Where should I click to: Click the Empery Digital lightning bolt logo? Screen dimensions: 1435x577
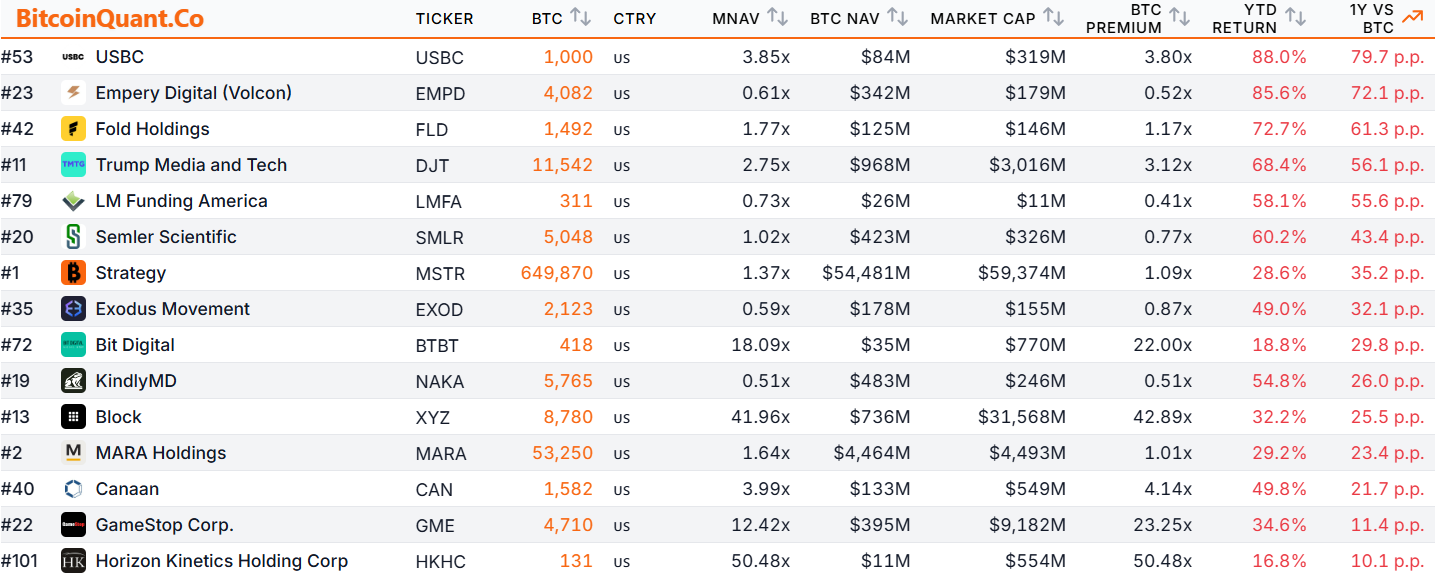(72, 92)
